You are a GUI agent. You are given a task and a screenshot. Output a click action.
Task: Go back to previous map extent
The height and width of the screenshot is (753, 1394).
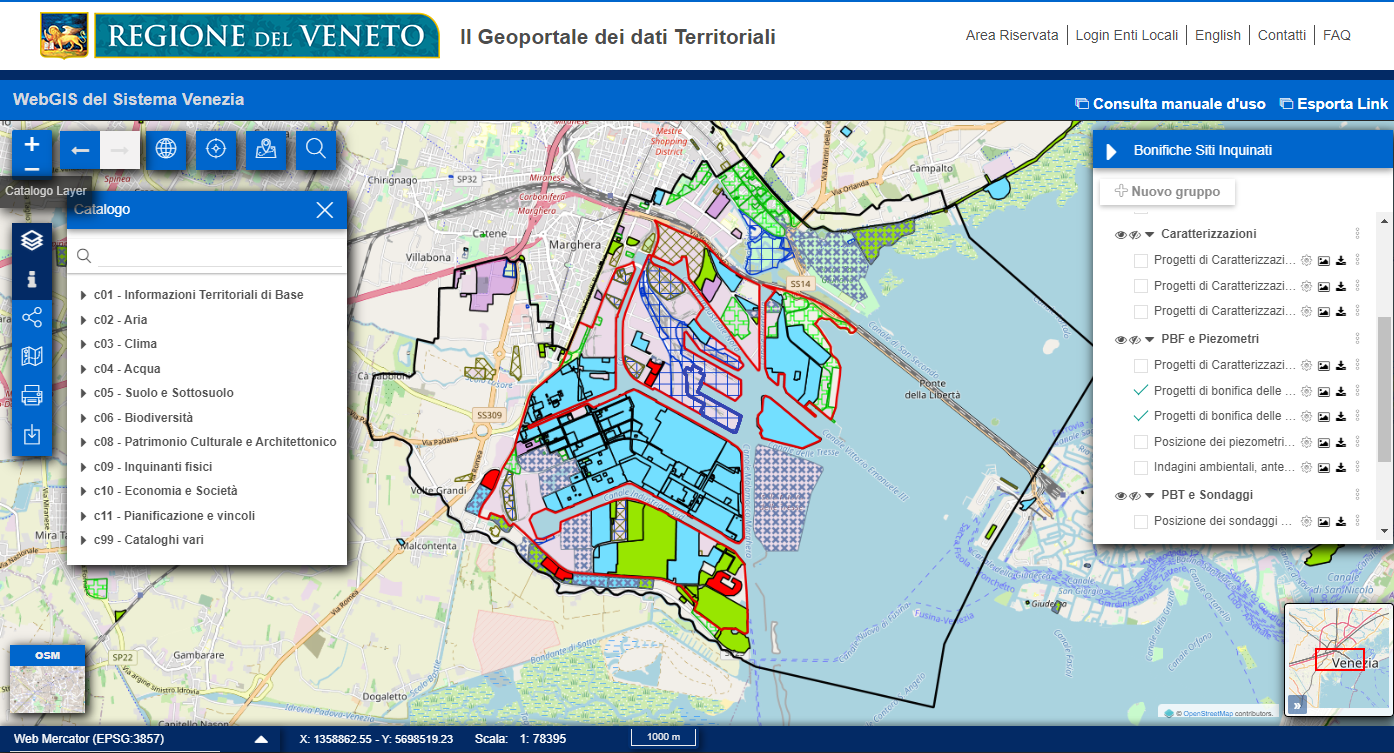[x=80, y=150]
